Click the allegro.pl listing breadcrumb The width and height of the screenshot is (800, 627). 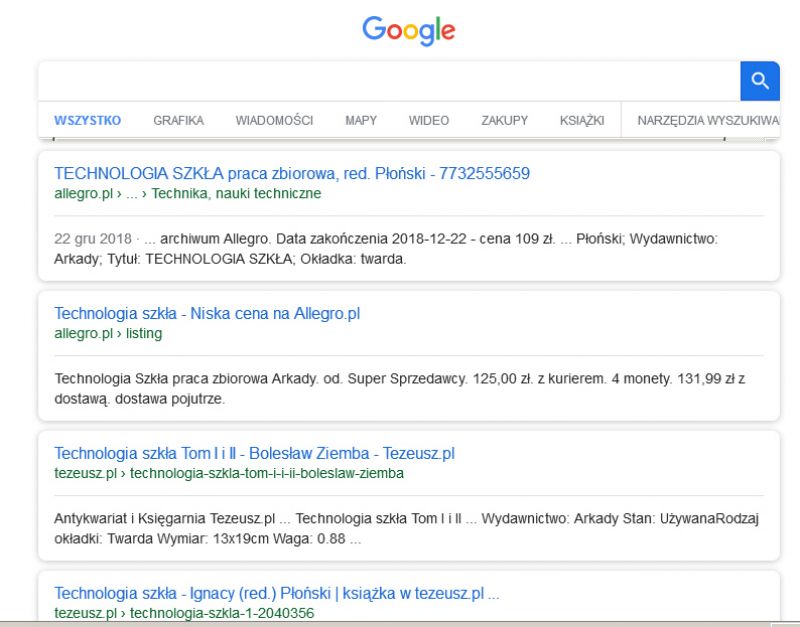[x=108, y=333]
